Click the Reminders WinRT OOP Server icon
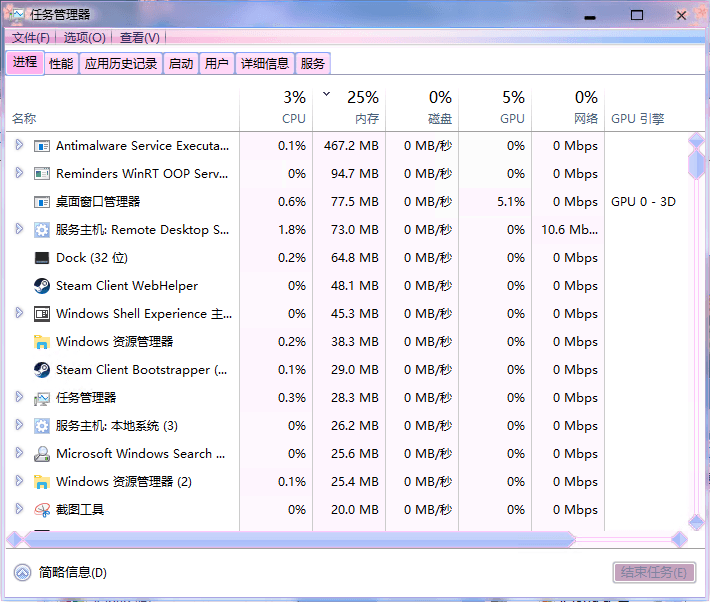 click(42, 174)
